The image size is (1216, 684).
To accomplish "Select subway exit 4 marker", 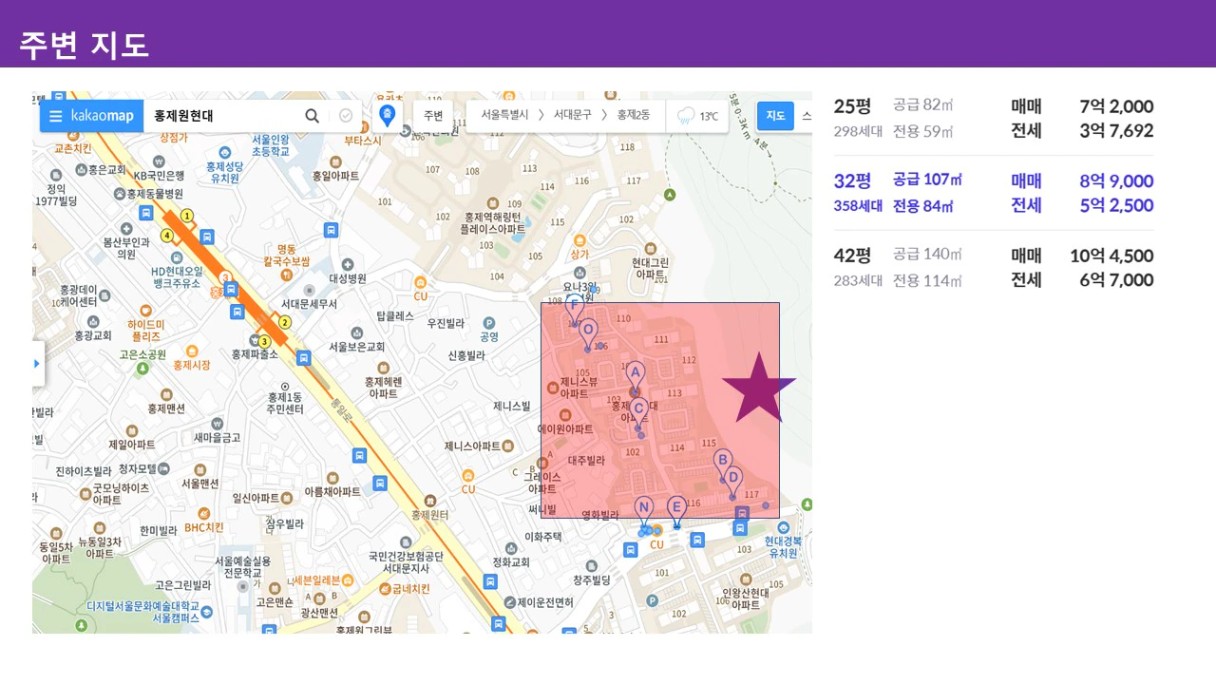I will pyautogui.click(x=167, y=236).
